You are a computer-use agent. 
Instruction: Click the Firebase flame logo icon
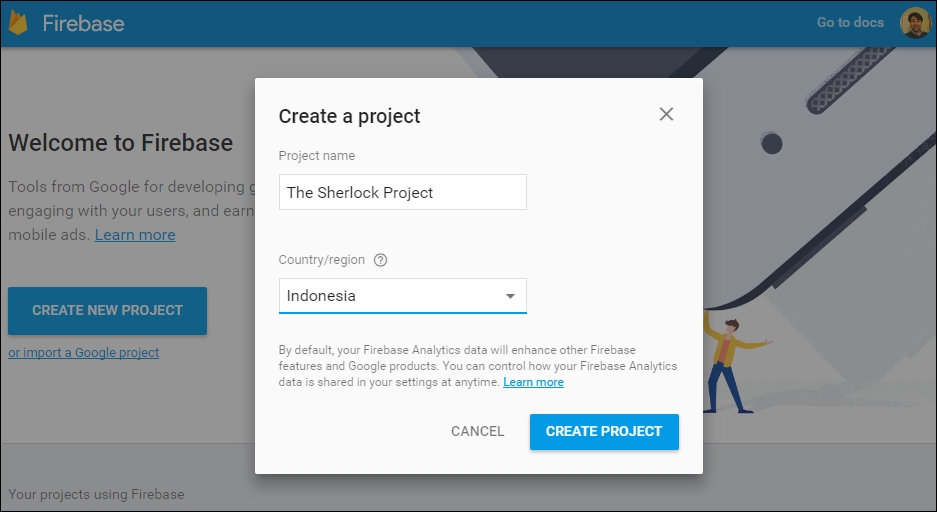[18, 23]
